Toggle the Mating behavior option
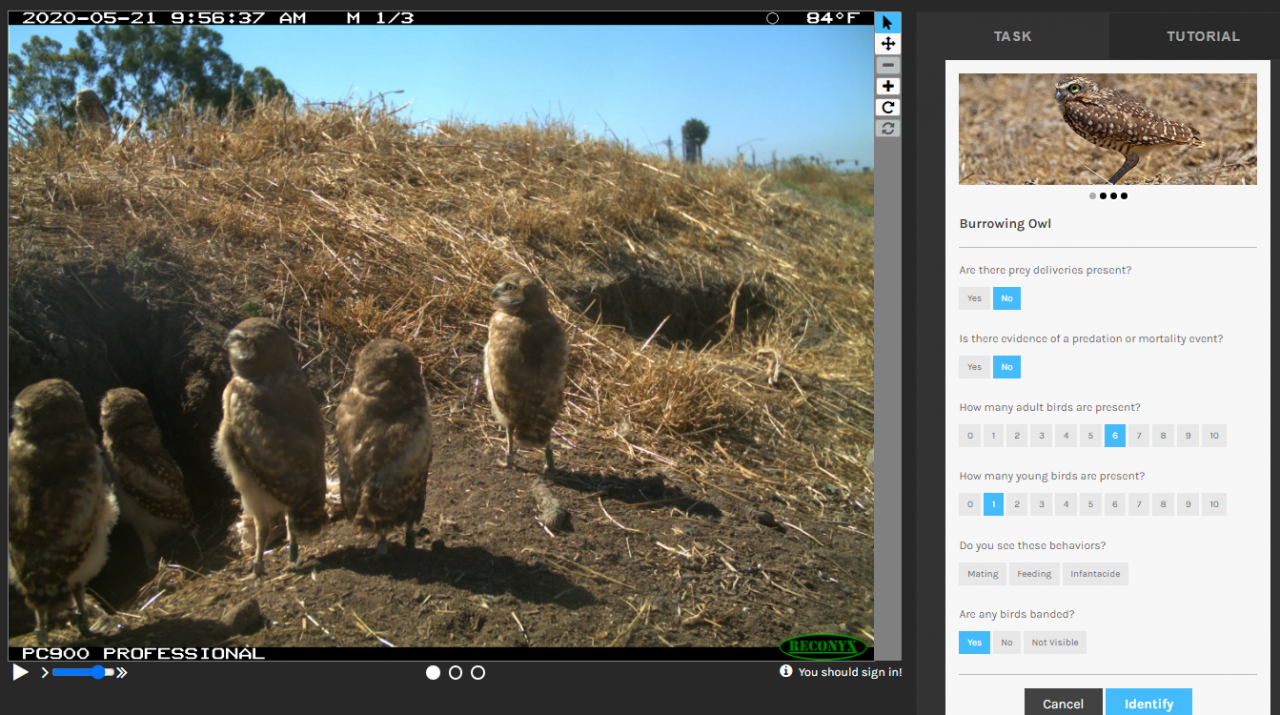This screenshot has width=1280, height=715. point(982,574)
